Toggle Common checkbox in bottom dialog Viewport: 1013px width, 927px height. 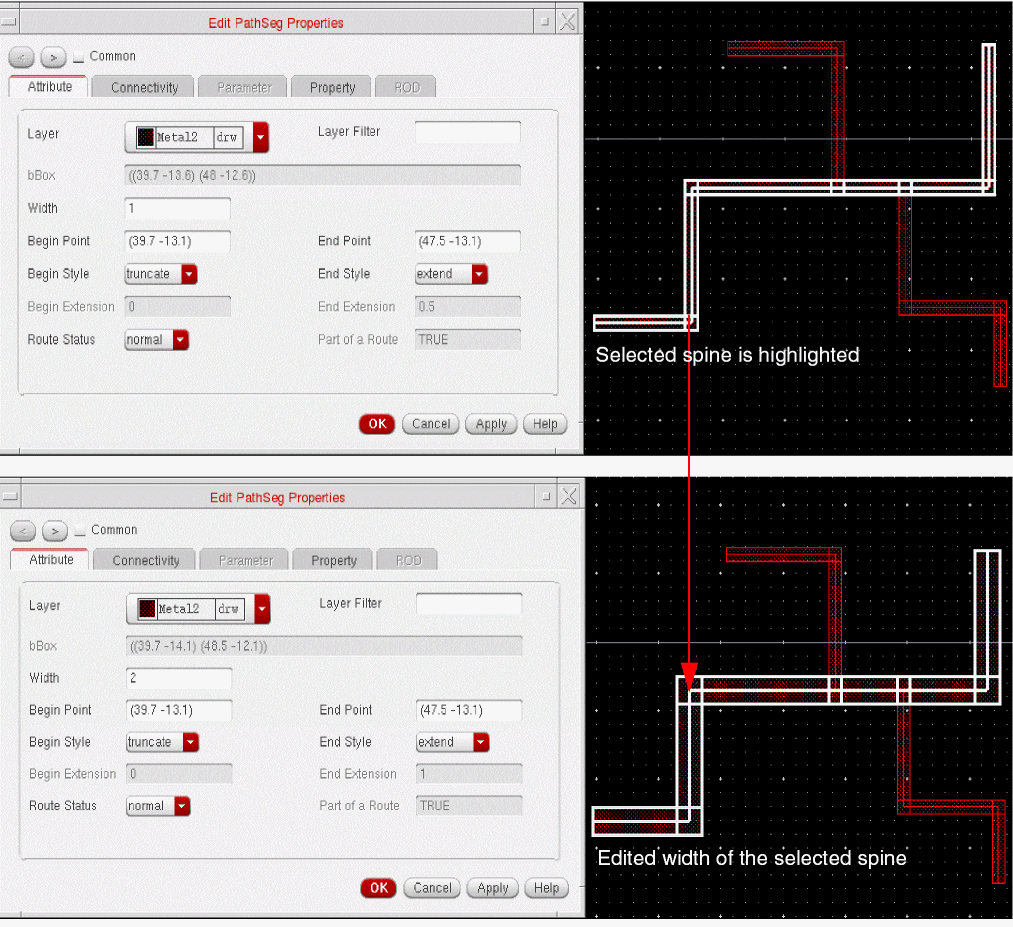pyautogui.click(x=79, y=531)
